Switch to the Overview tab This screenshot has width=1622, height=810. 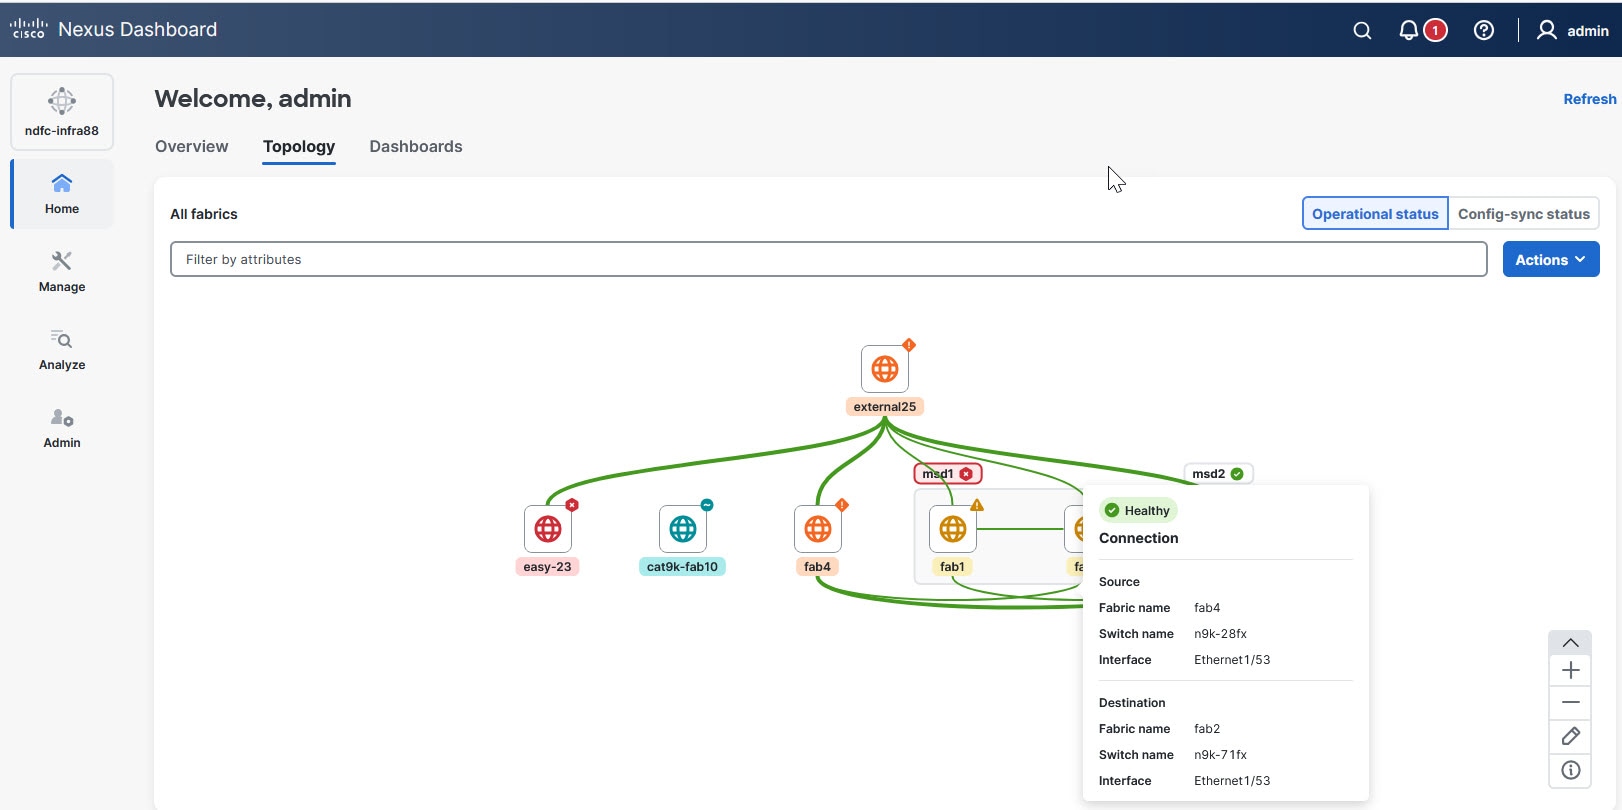[x=192, y=147]
